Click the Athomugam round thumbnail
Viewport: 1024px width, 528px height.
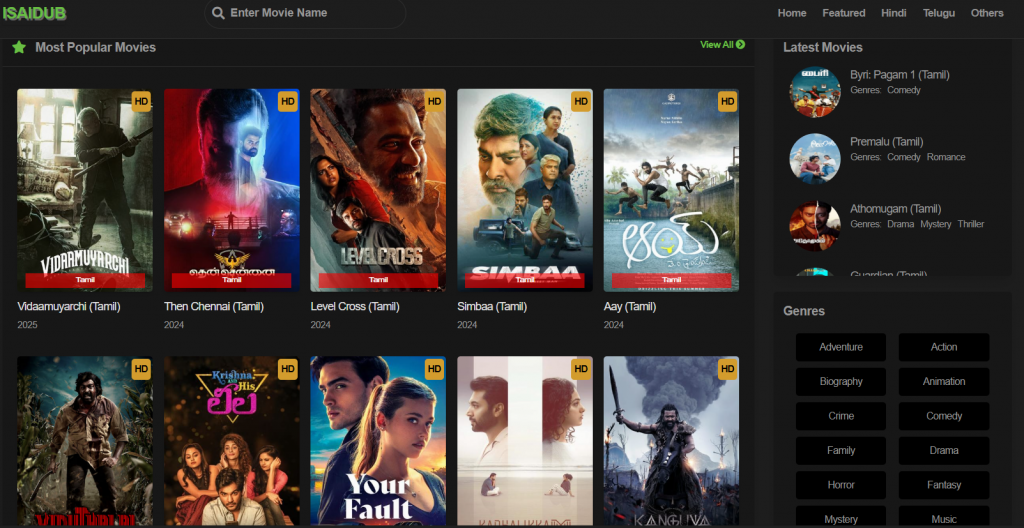(815, 225)
